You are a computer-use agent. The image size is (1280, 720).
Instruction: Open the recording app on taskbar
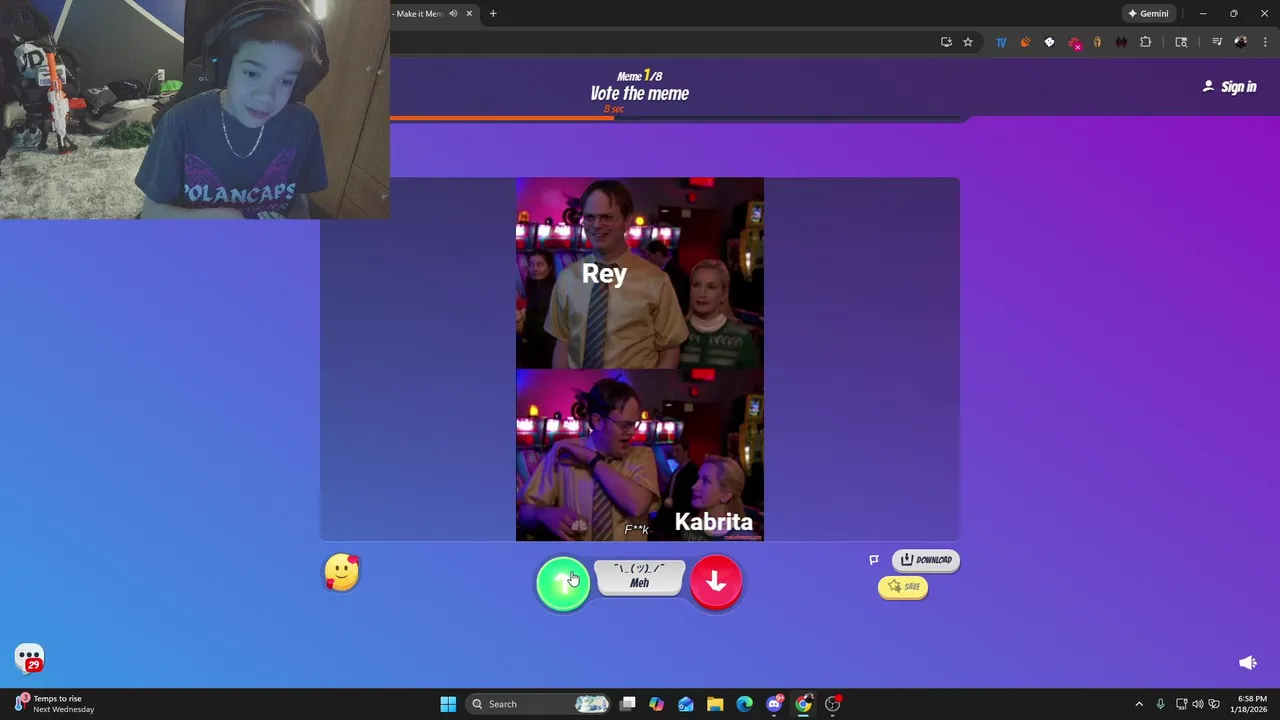[x=833, y=704]
